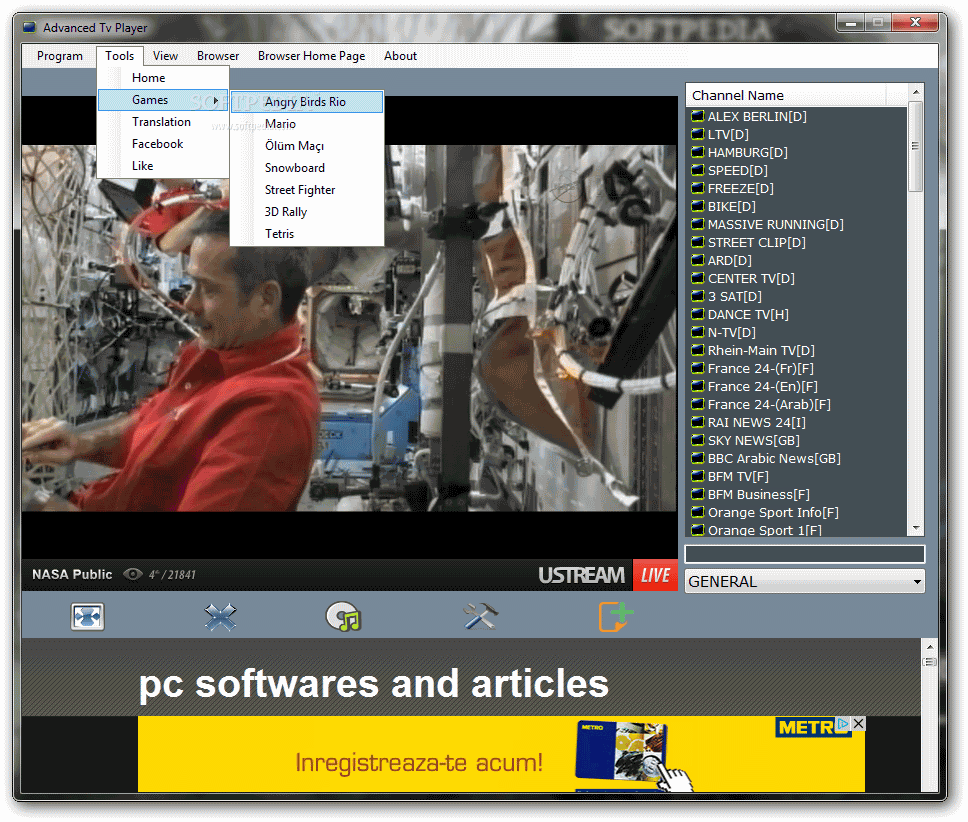
Task: Open the GENERAL category dropdown
Action: tap(804, 581)
